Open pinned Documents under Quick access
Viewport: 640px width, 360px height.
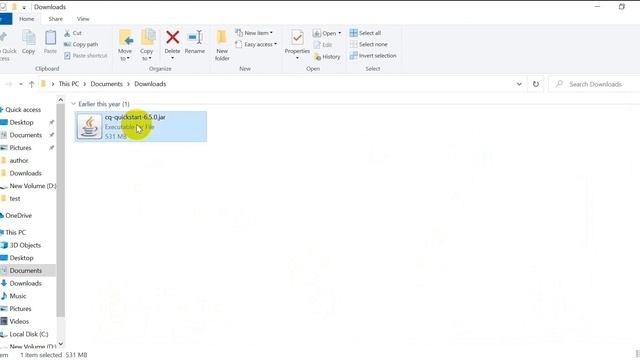[x=25, y=135]
